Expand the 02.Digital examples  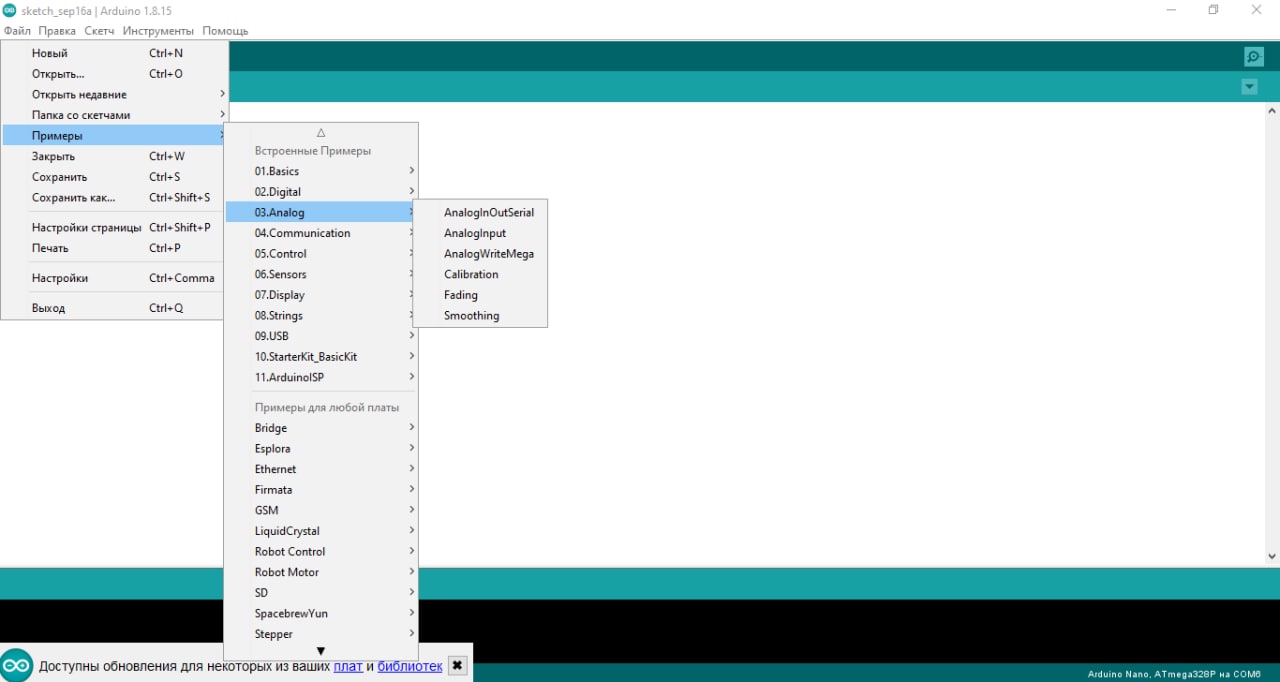point(321,192)
